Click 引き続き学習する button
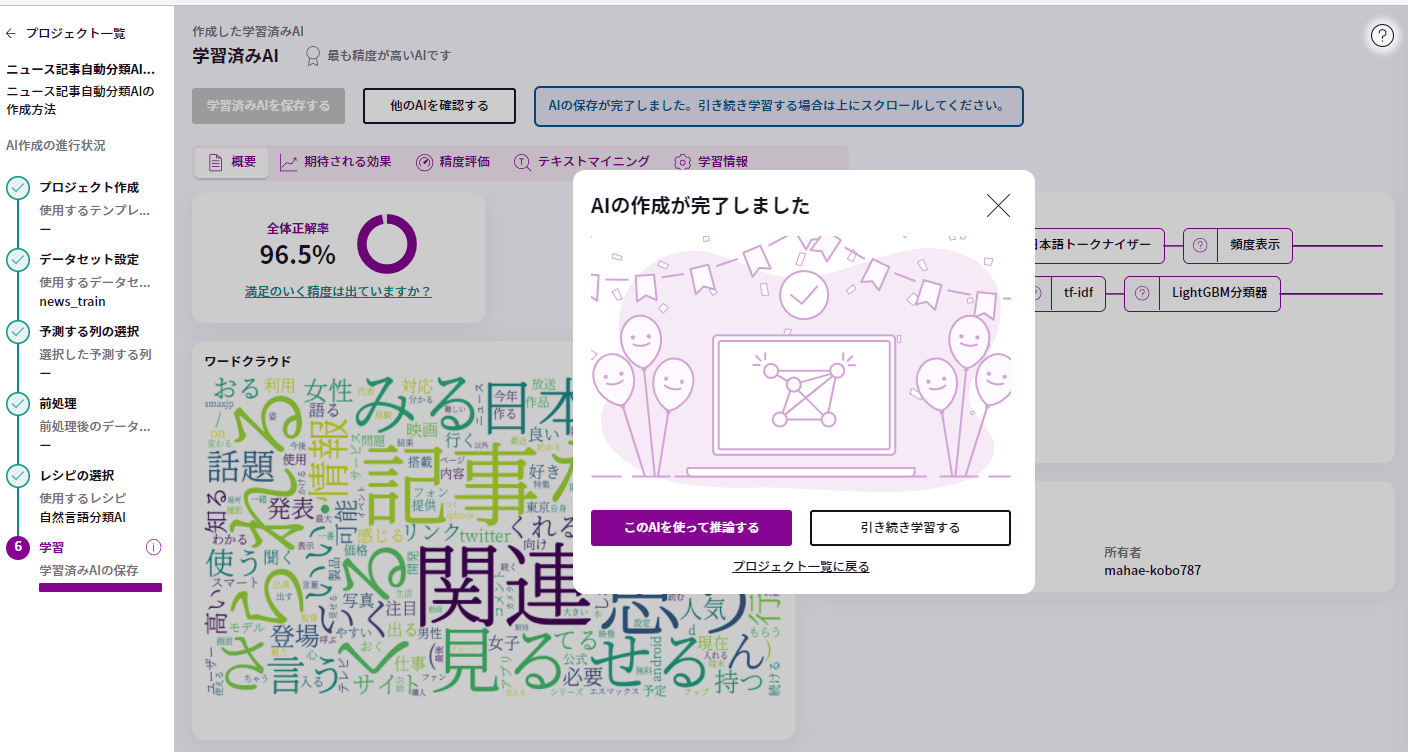The width and height of the screenshot is (1408, 752). (x=910, y=528)
